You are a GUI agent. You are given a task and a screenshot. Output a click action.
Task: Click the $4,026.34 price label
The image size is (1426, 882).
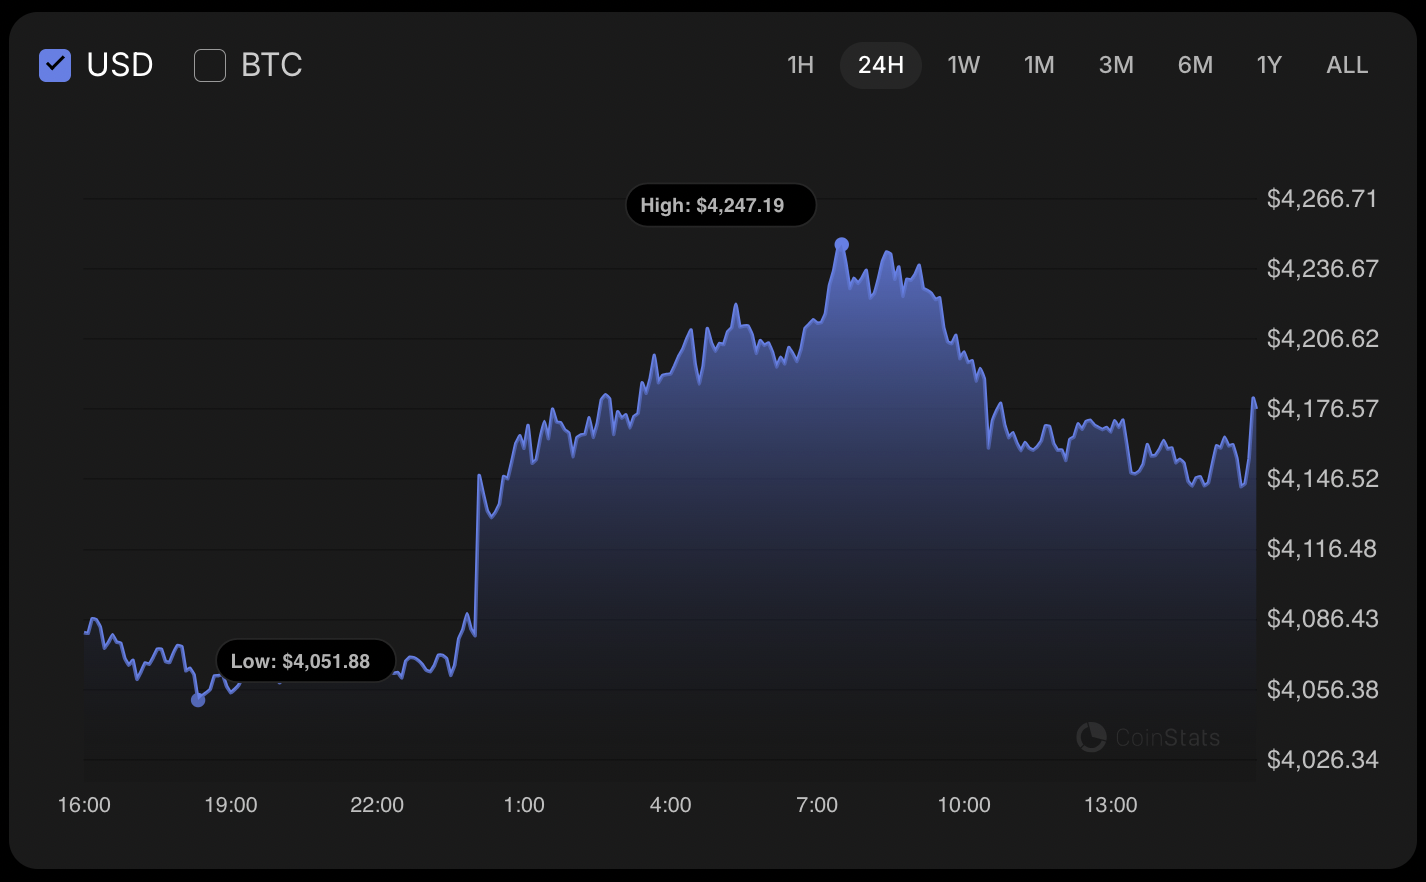coord(1321,759)
